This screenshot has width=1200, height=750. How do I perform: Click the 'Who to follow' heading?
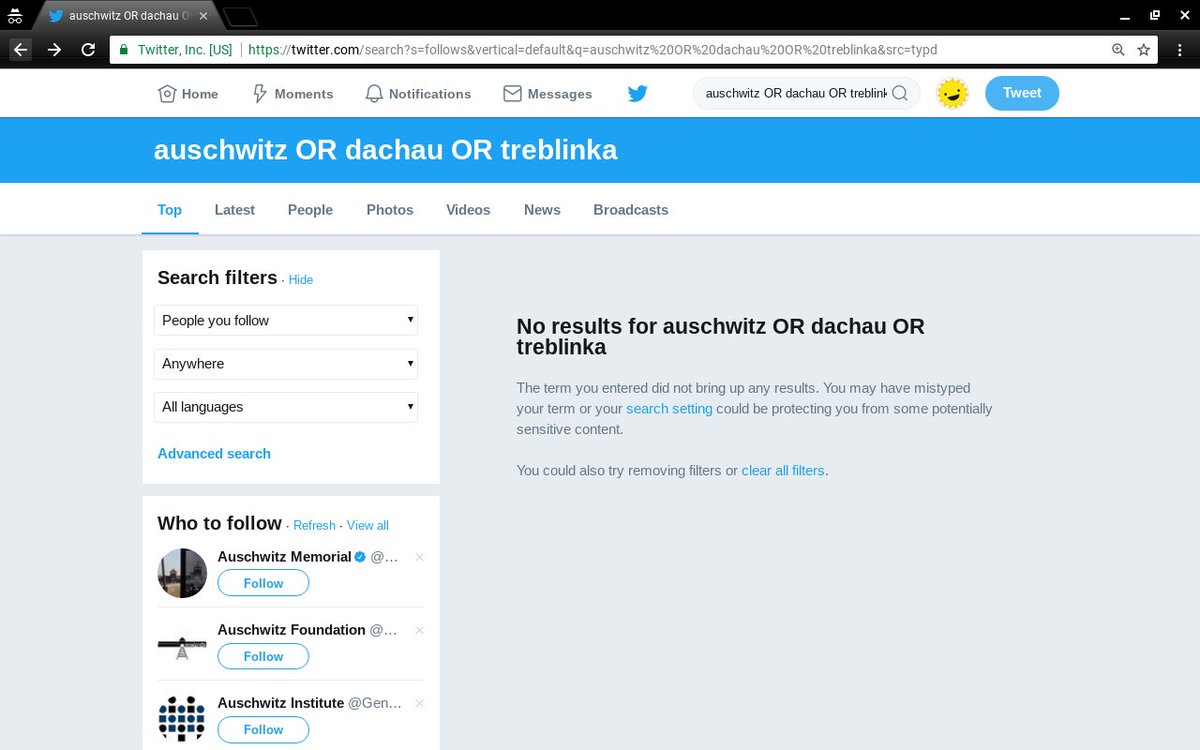[x=219, y=523]
